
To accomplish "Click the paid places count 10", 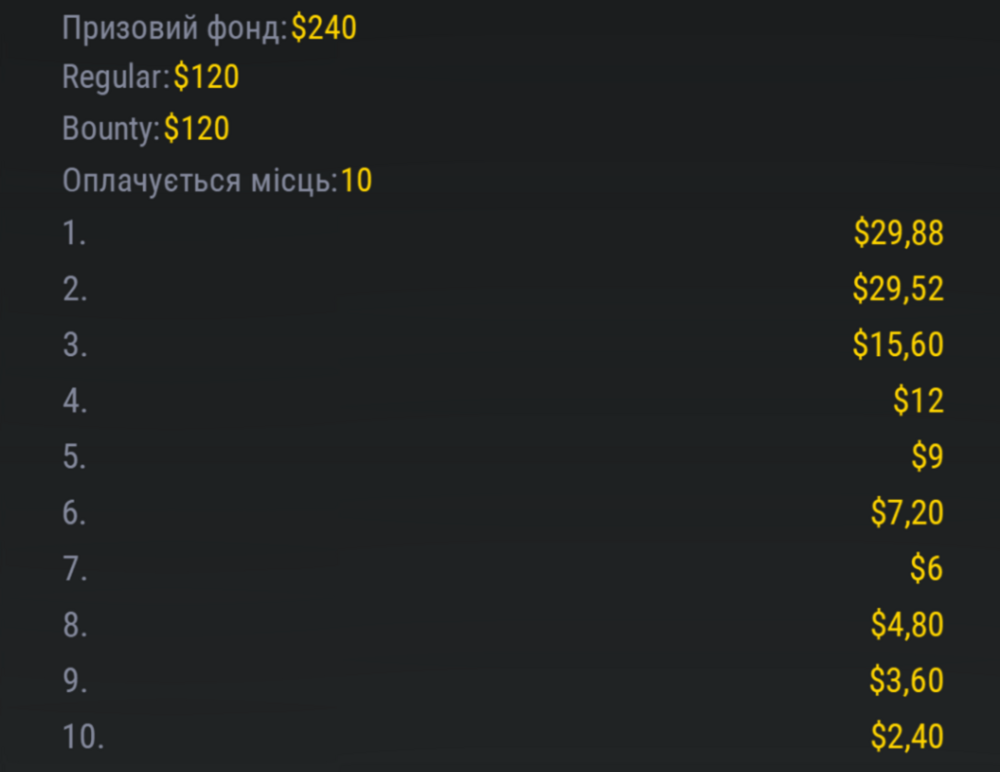I will pos(357,181).
